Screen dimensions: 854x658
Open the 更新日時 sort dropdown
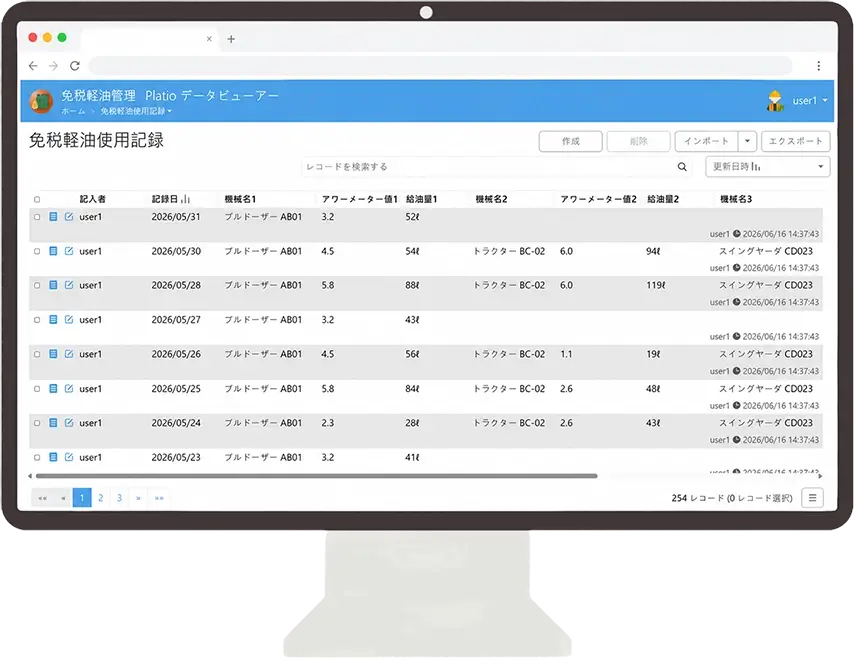pyautogui.click(x=767, y=167)
